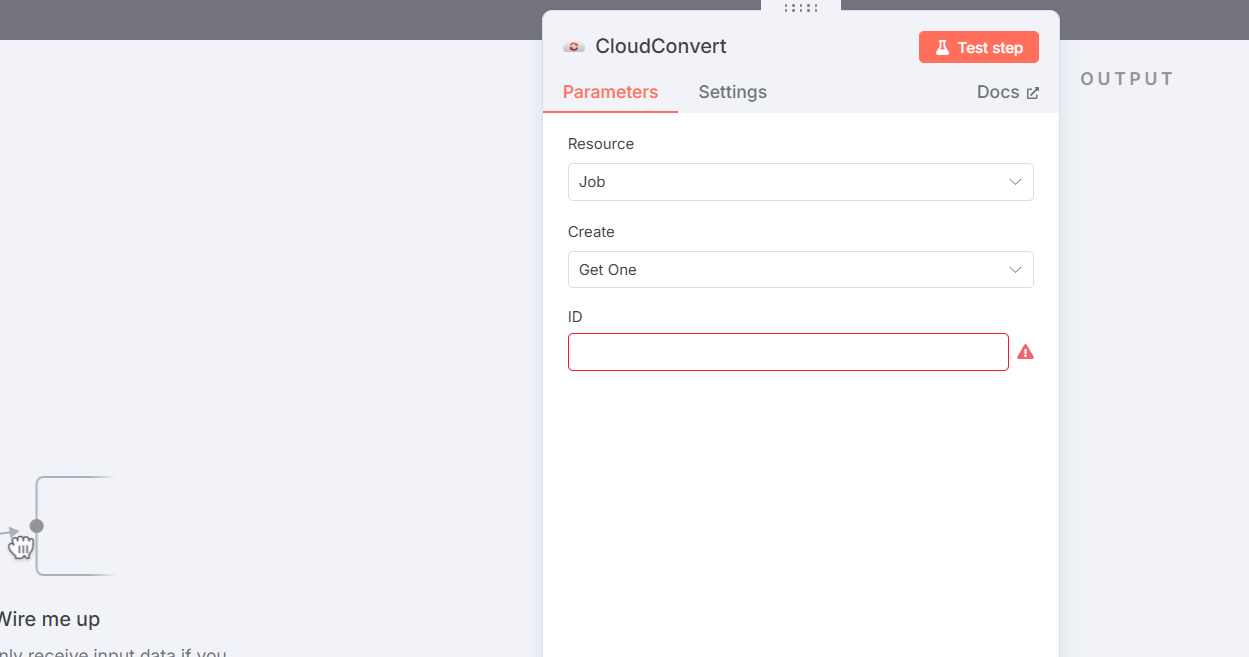Screen dimensions: 1249x657
Task: Run the node with Test step
Action: click(x=979, y=47)
